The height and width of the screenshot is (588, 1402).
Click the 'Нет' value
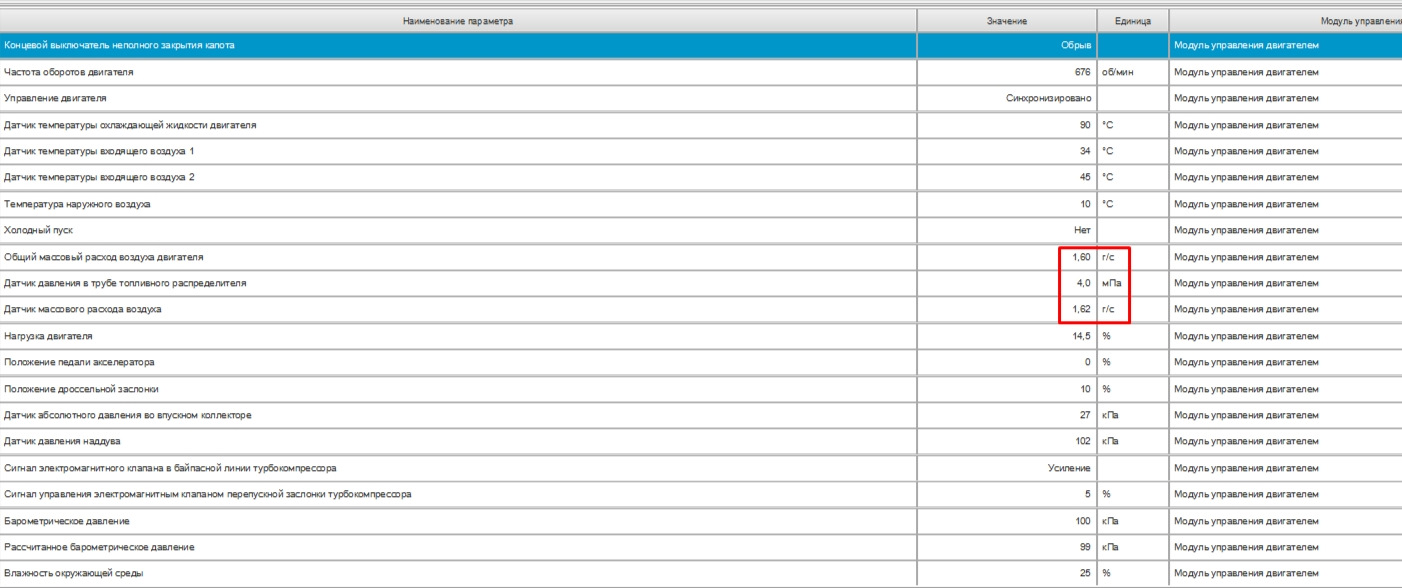click(1082, 230)
